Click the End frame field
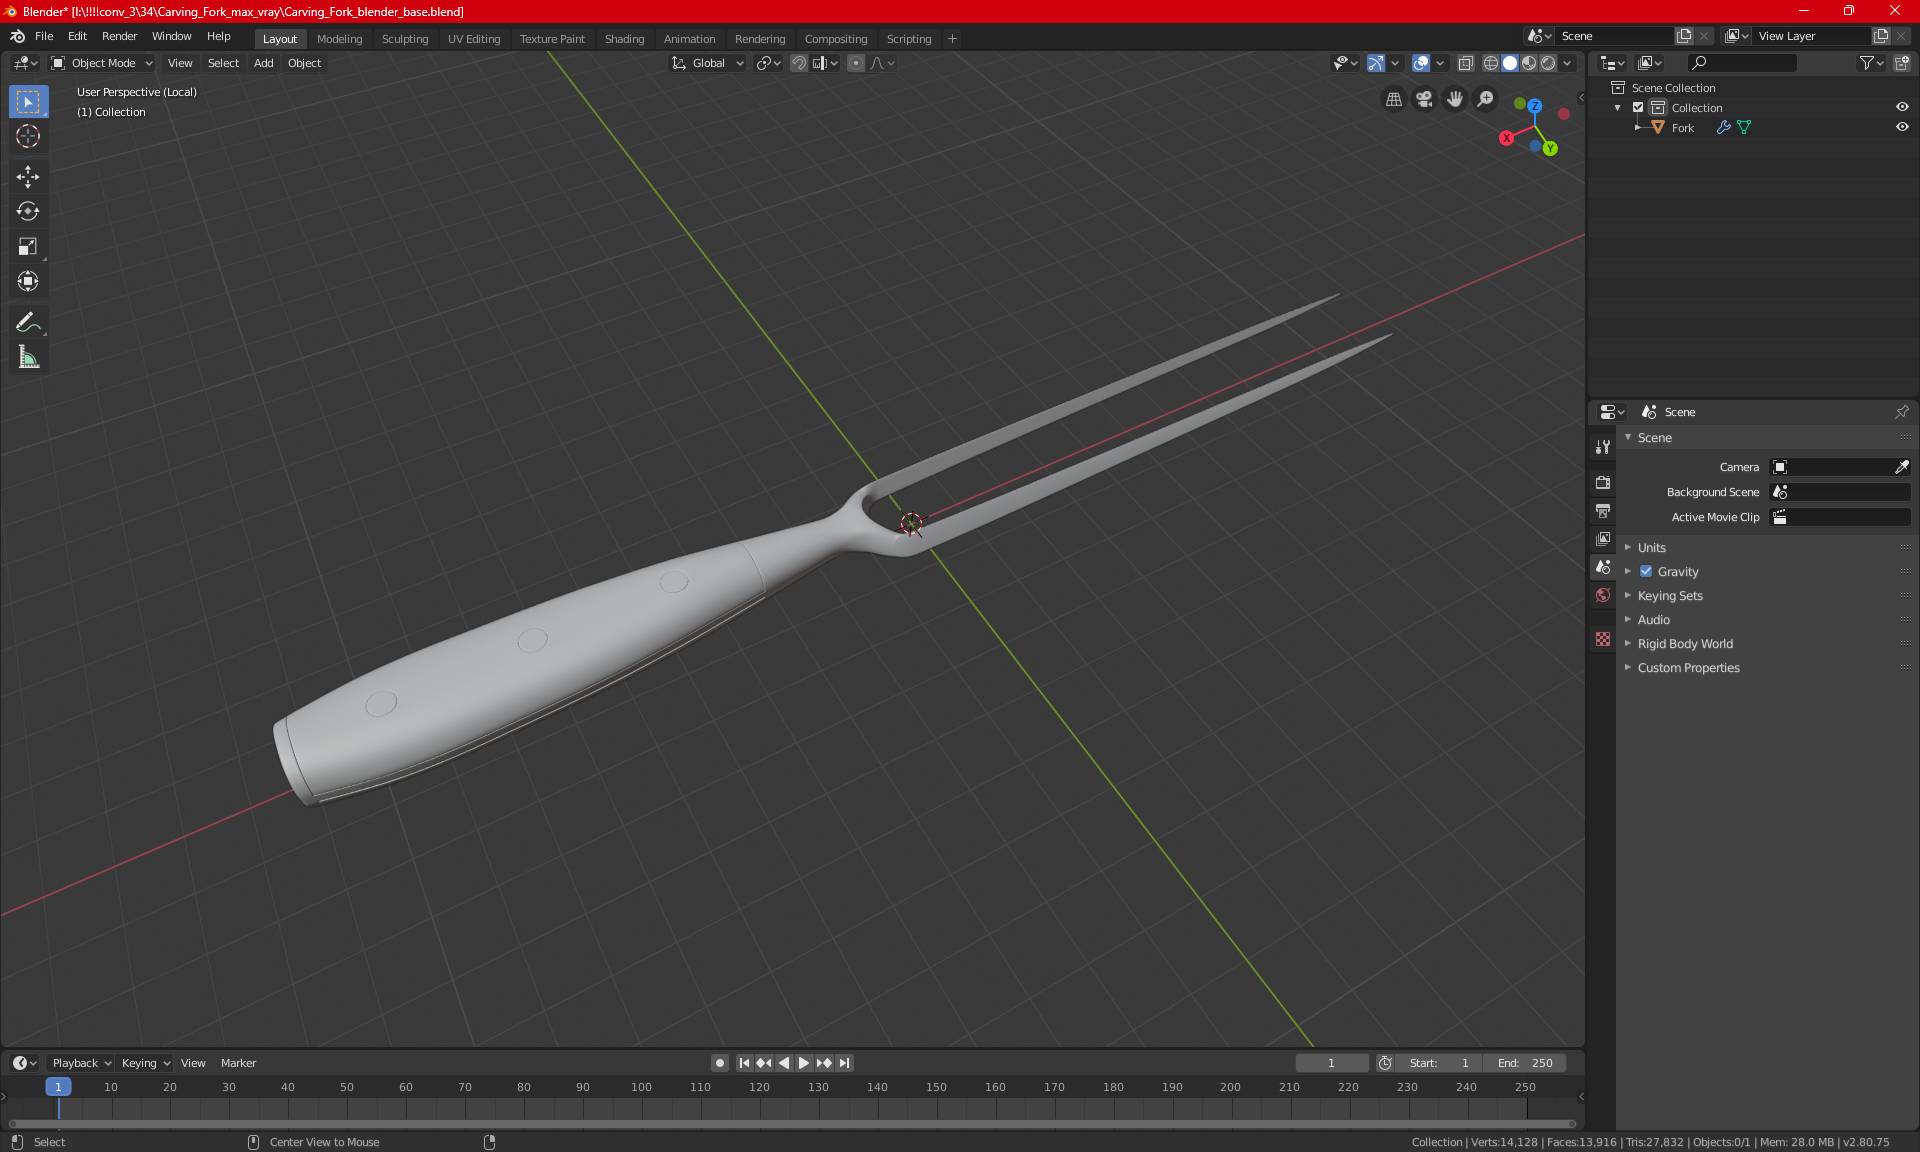This screenshot has height=1152, width=1920. (x=1525, y=1063)
